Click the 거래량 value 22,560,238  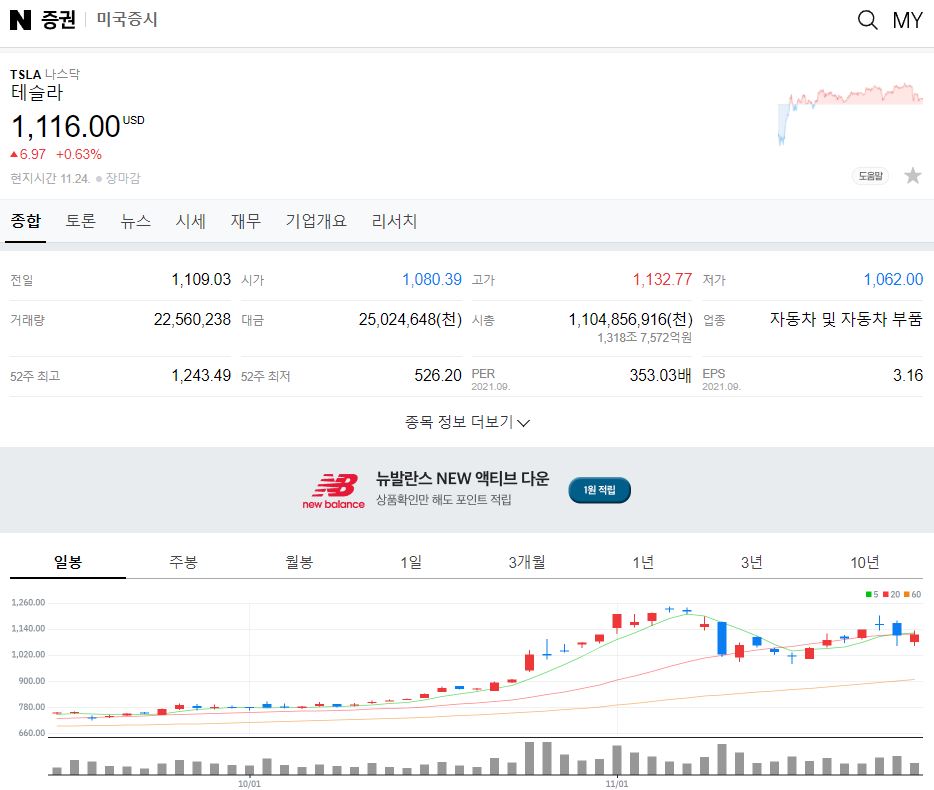(x=192, y=319)
